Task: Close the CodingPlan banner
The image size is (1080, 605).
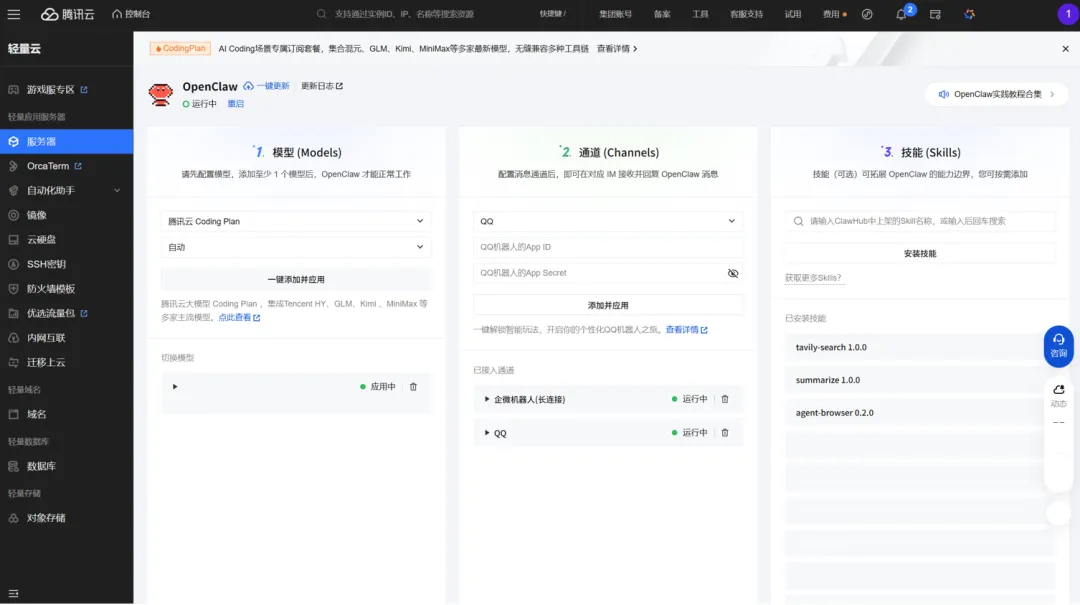Action: pos(1065,48)
